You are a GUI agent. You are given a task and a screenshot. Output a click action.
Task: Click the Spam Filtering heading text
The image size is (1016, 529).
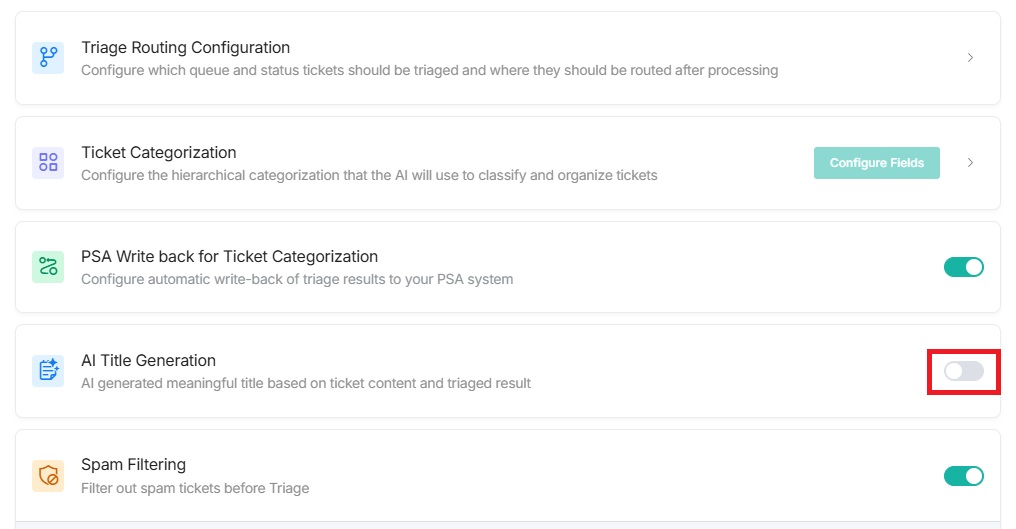pos(133,465)
